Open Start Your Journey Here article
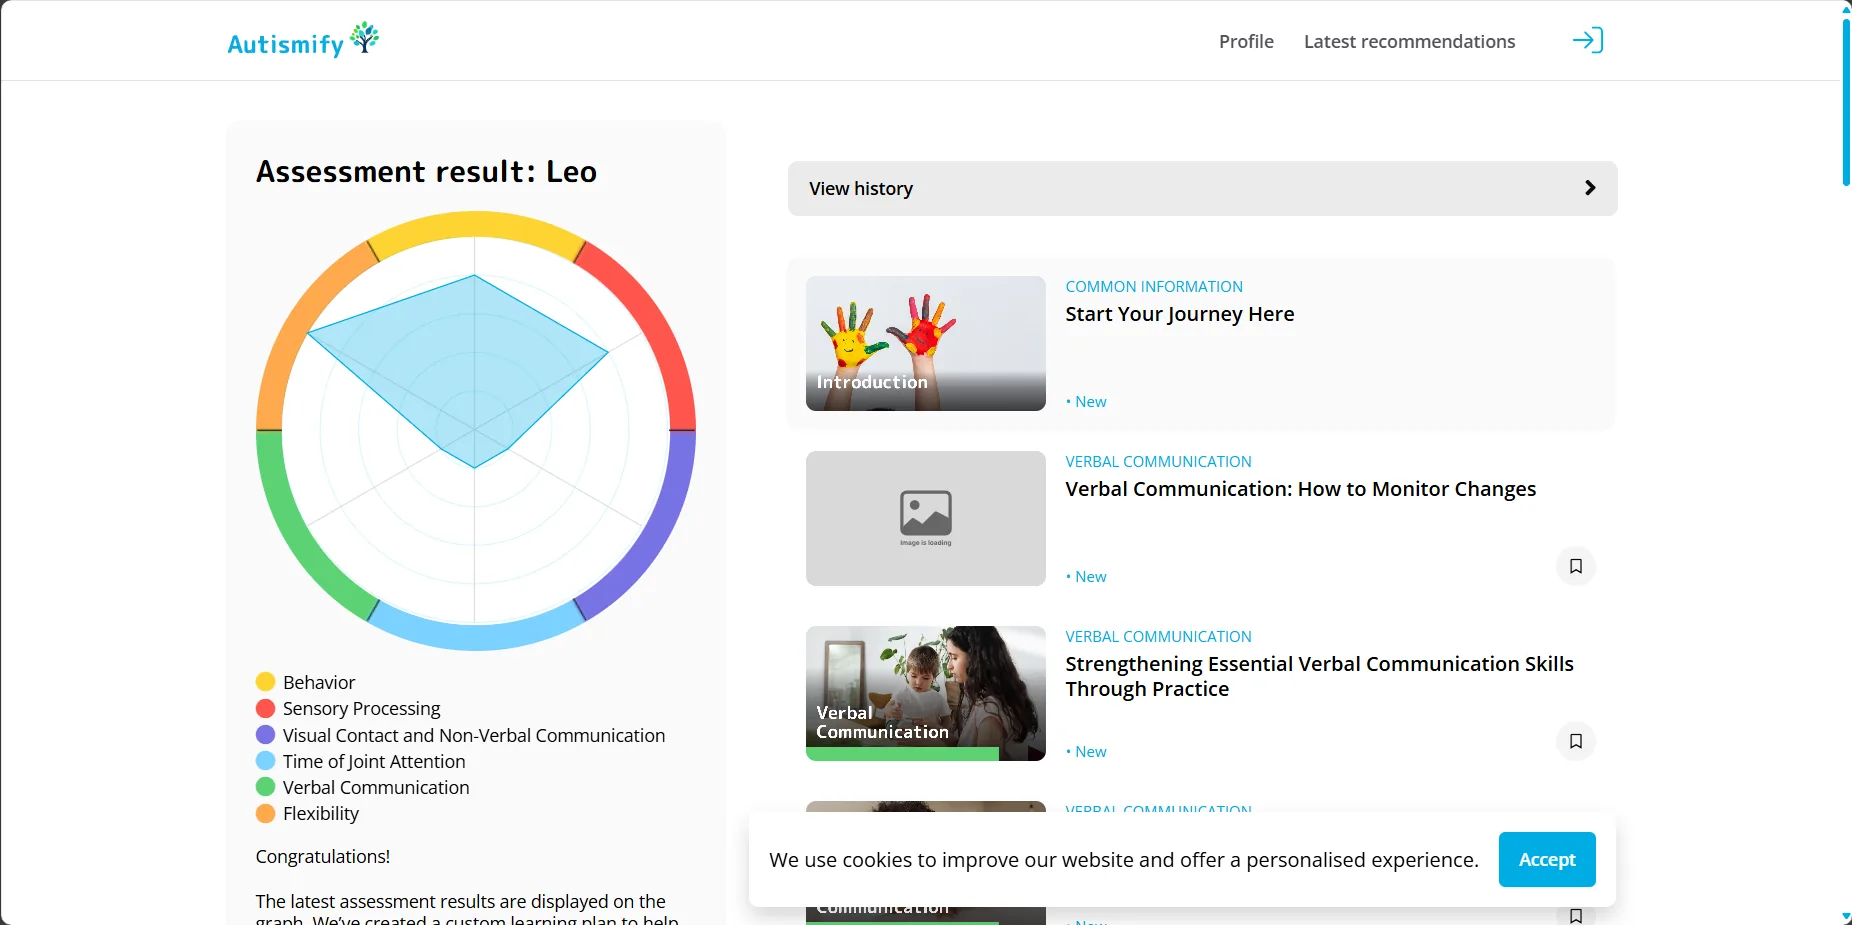The height and width of the screenshot is (925, 1852). pyautogui.click(x=1179, y=313)
